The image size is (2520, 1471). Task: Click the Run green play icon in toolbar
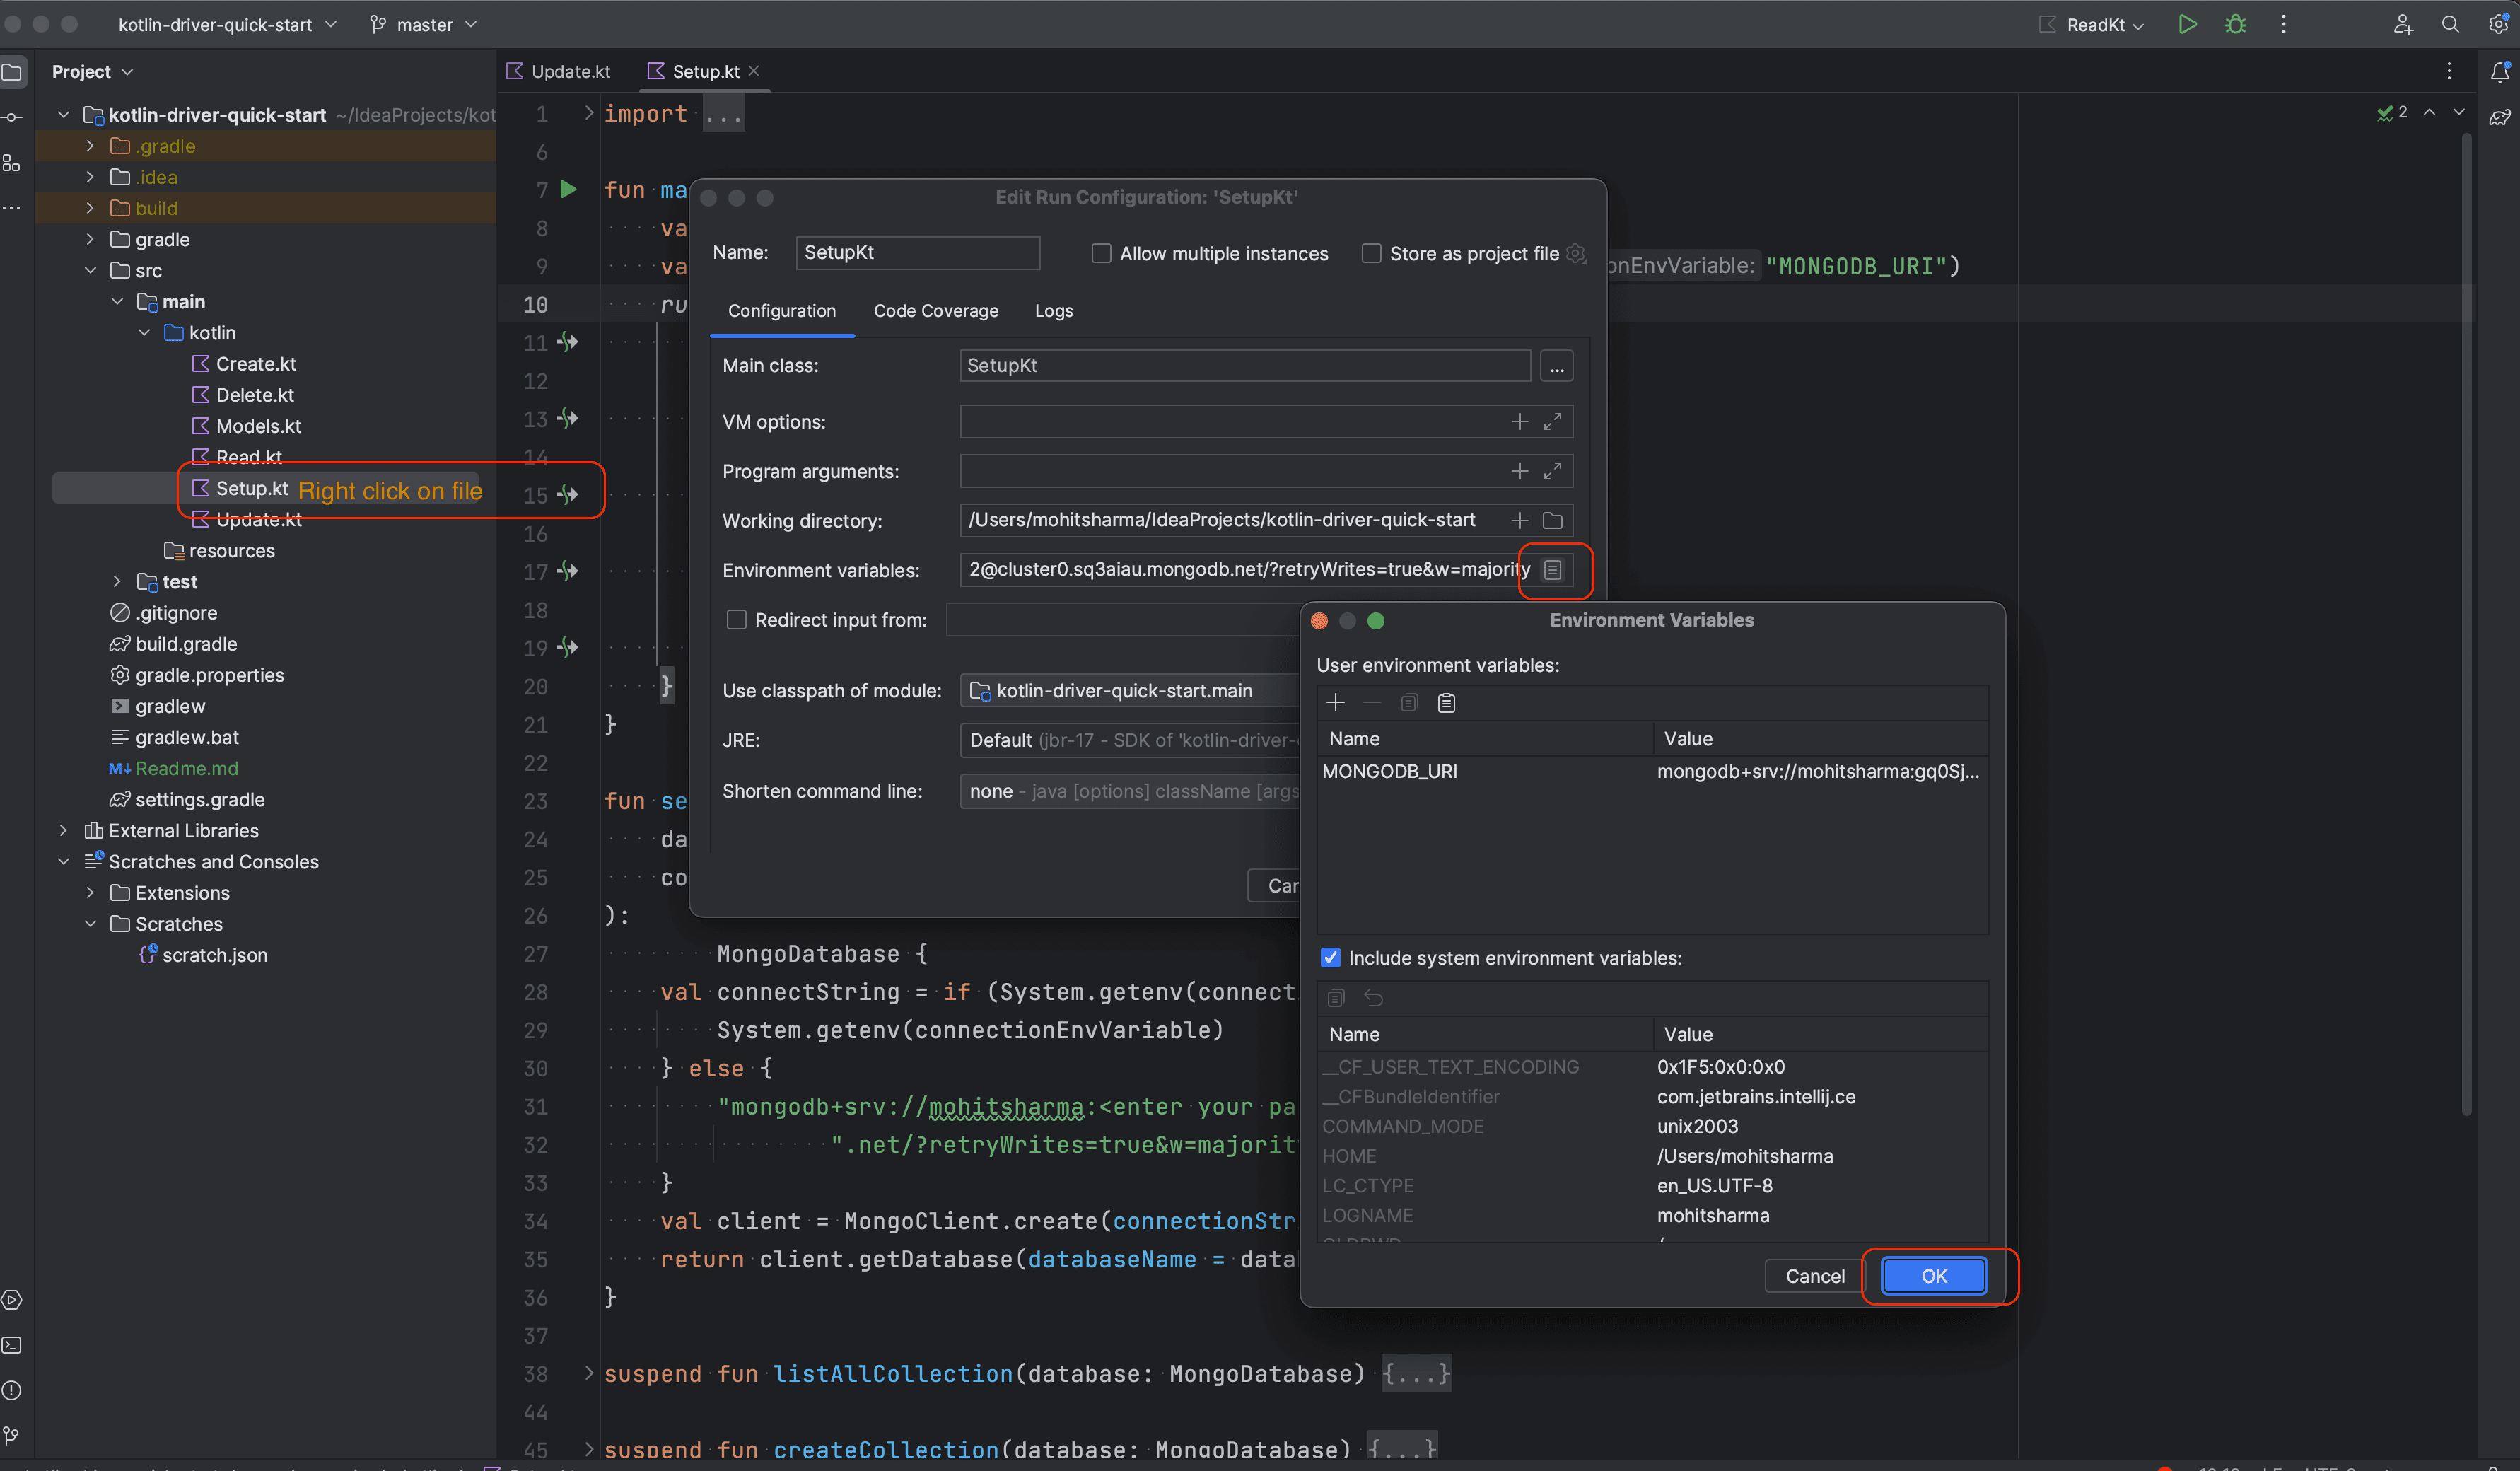2187,24
